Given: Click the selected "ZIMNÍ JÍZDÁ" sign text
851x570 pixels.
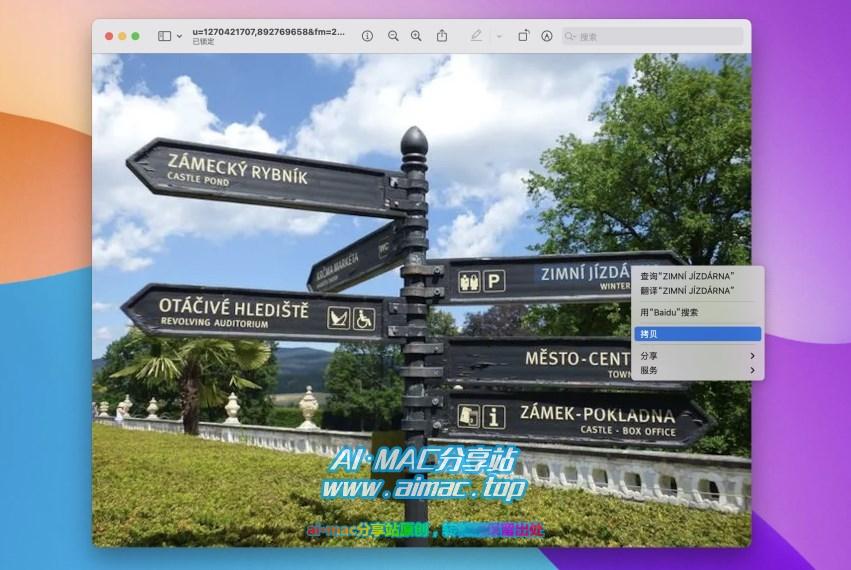Looking at the screenshot, I should [585, 273].
